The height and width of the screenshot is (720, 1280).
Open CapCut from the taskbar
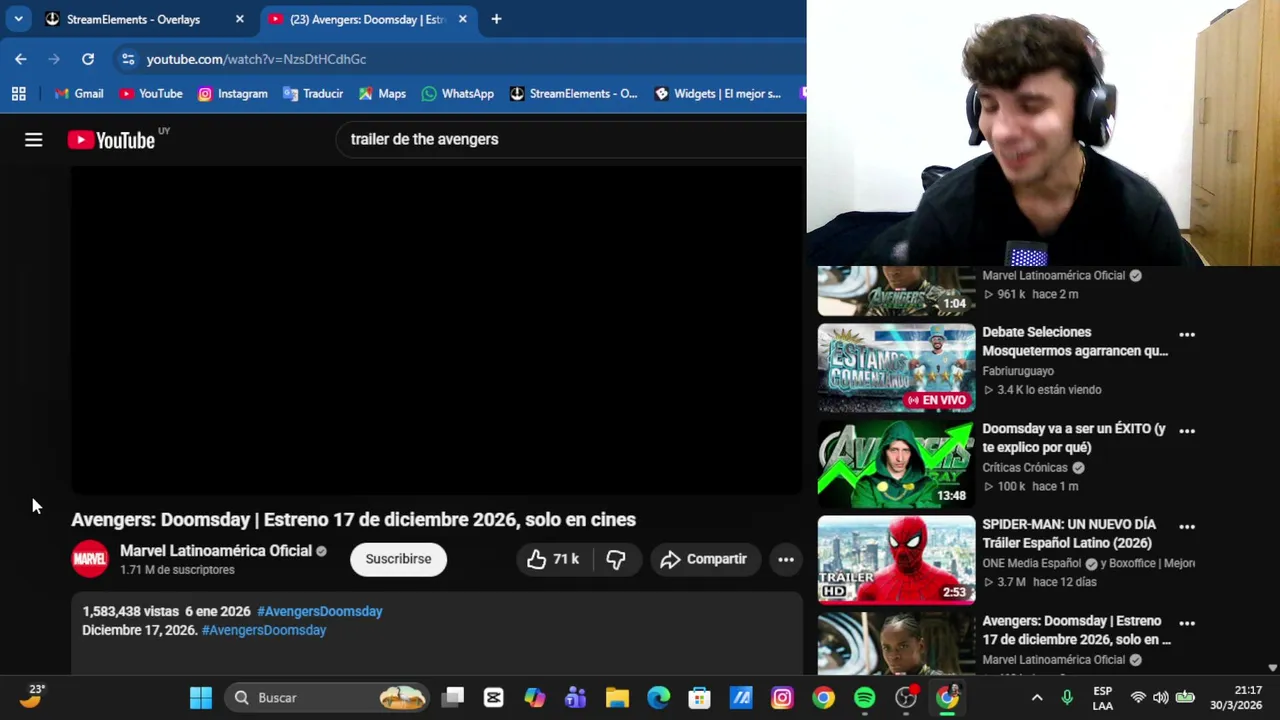click(494, 698)
